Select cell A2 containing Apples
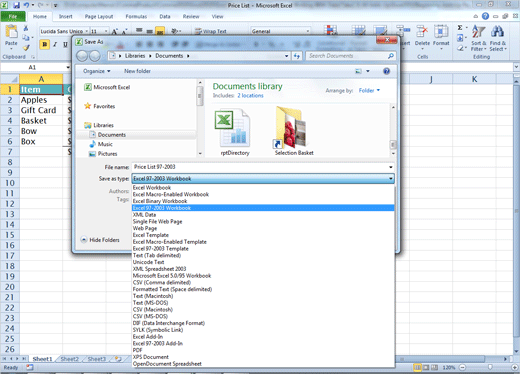 click(x=41, y=100)
